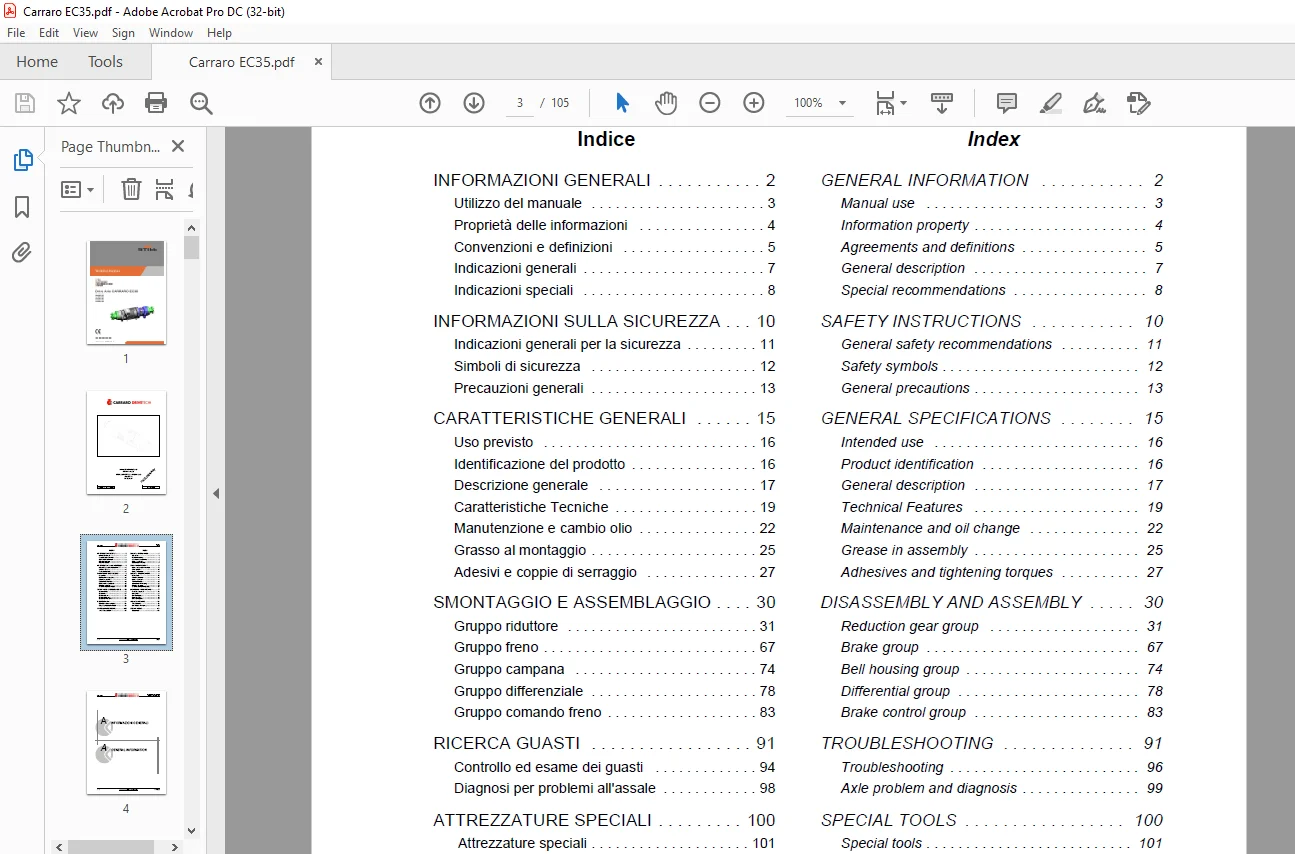The width and height of the screenshot is (1295, 854).
Task: Open the fit page options icon
Action: click(x=890, y=103)
